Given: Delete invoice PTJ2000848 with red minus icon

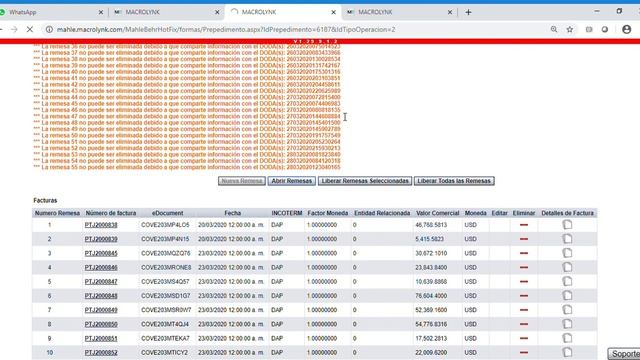Looking at the screenshot, I should (x=524, y=296).
